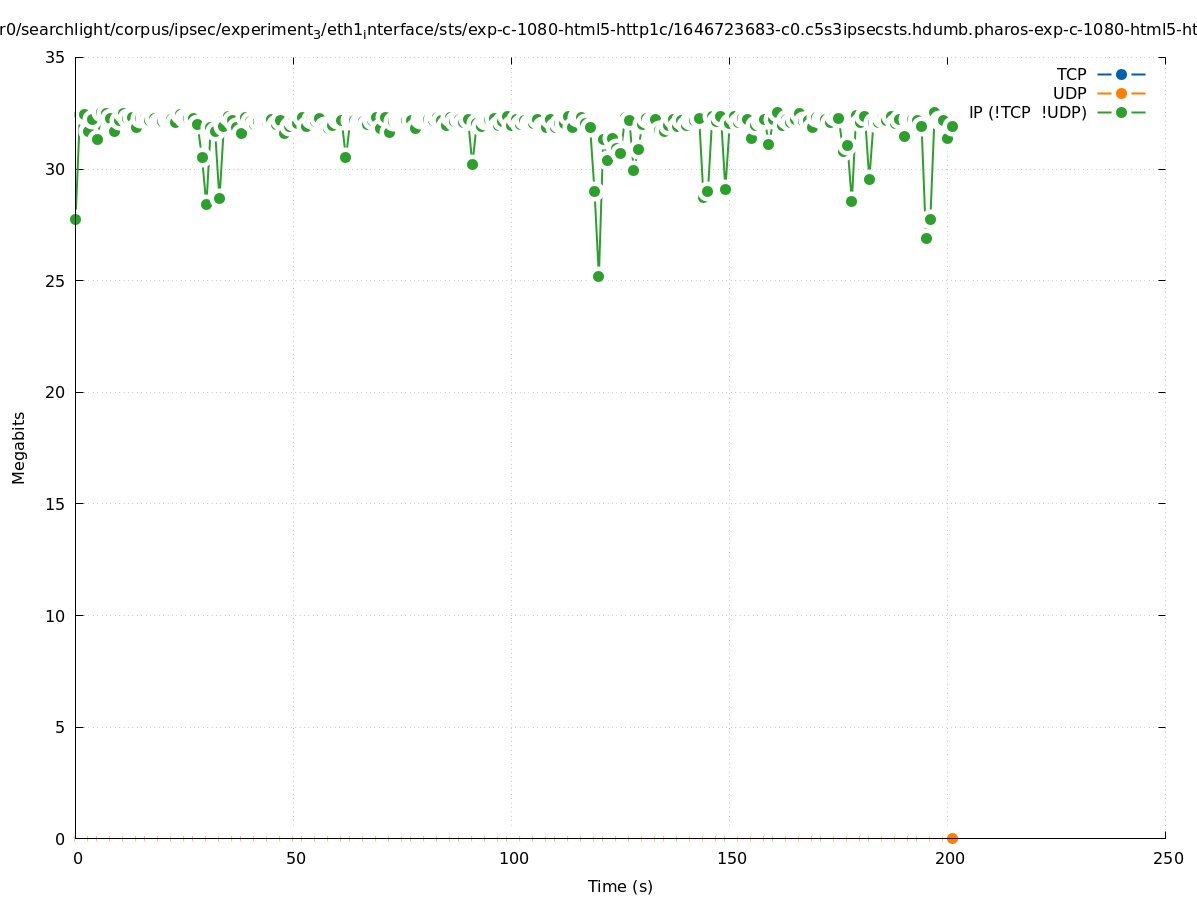Click the orange UDP legend marker
1197x900 pixels.
tap(1121, 93)
